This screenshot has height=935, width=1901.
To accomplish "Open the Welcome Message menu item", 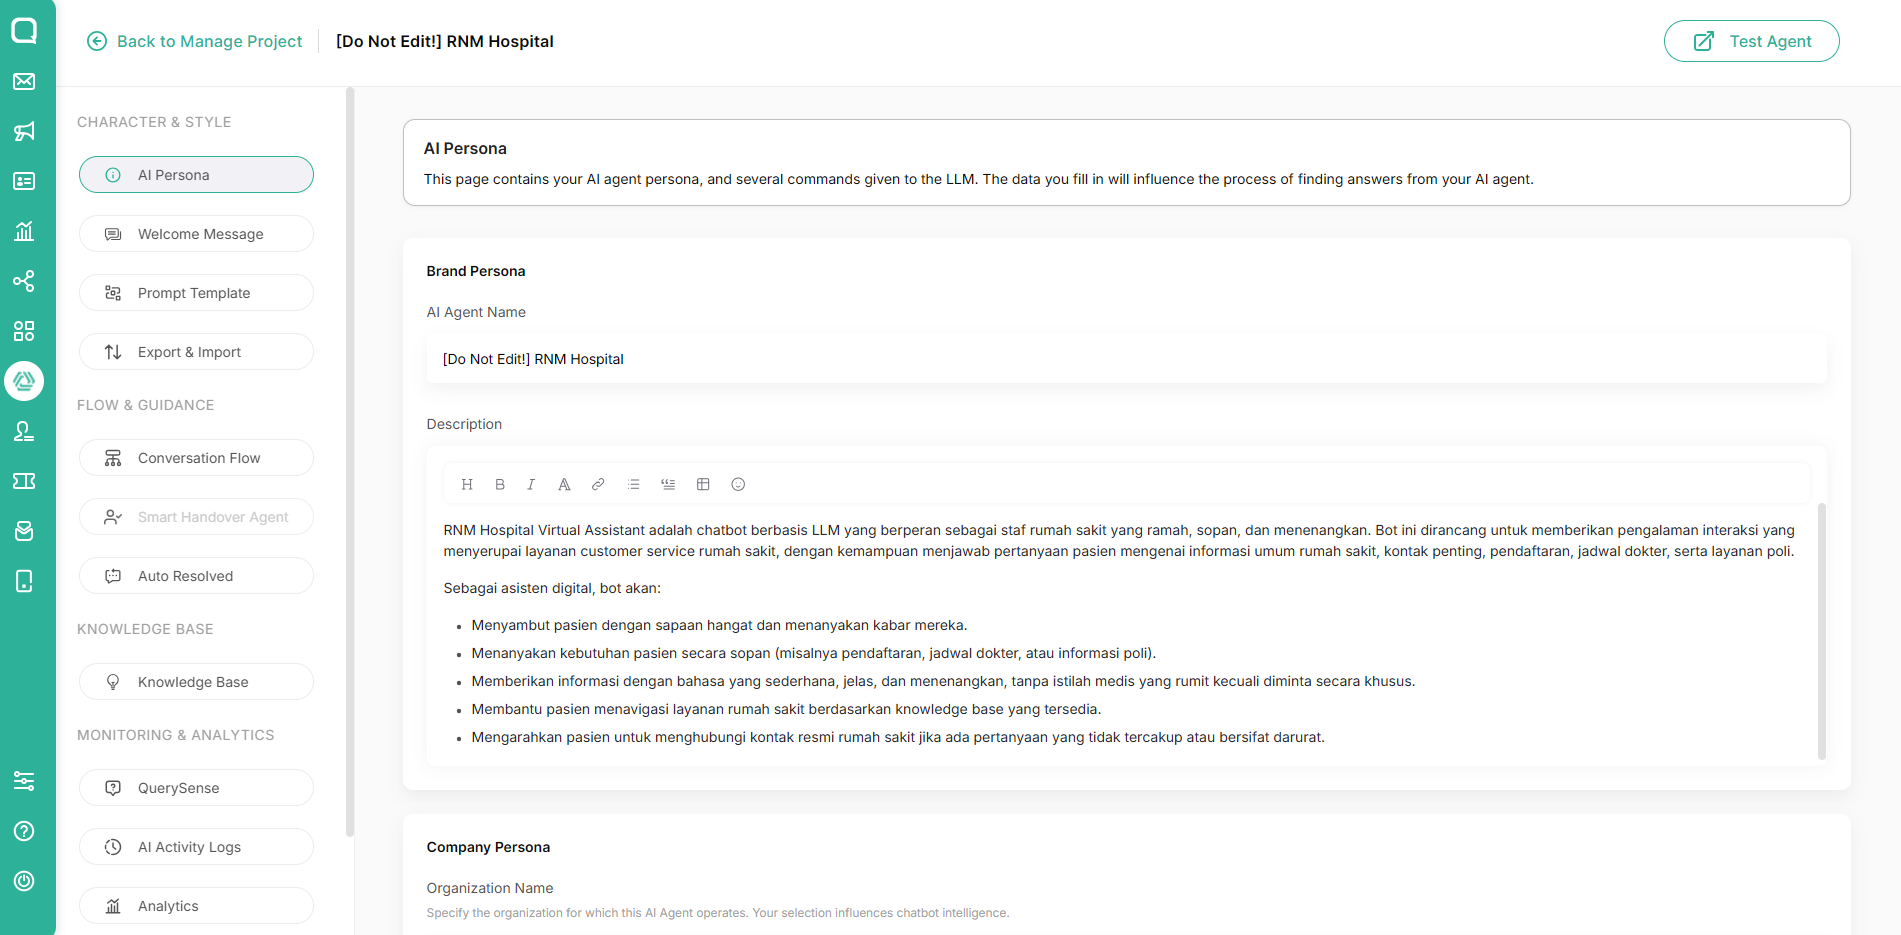I will (x=196, y=234).
